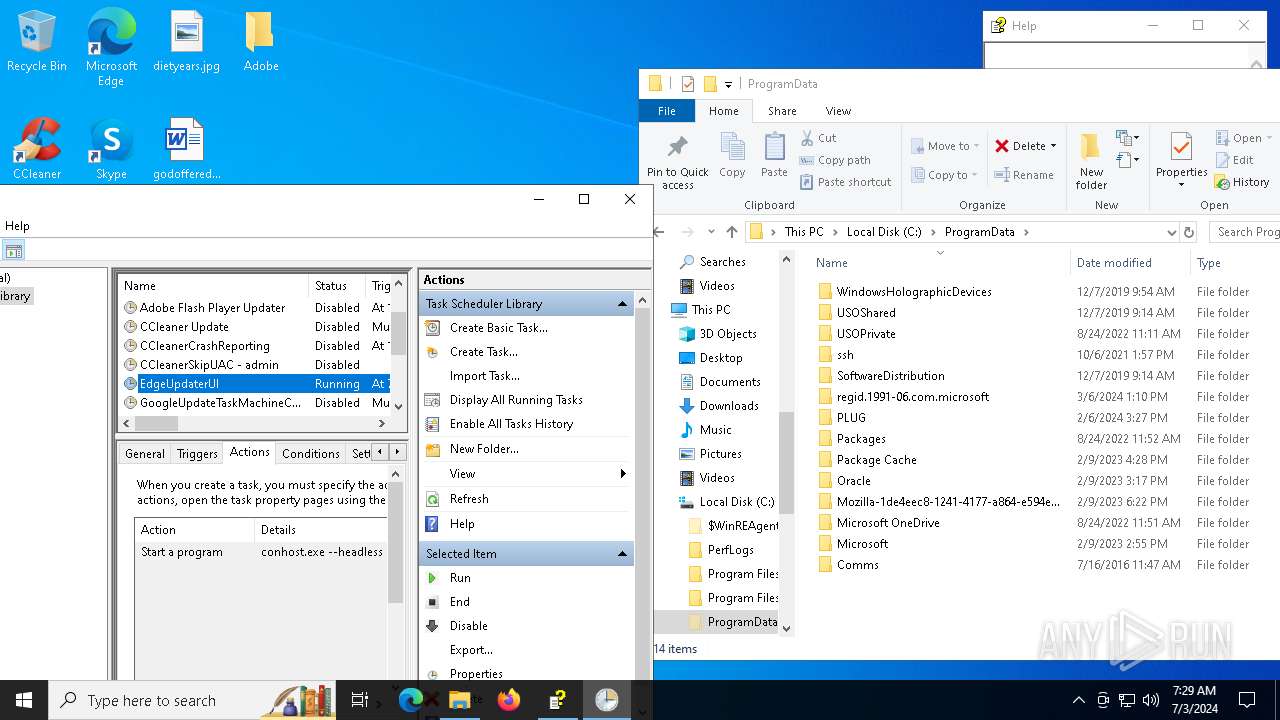
Task: Click Create Basic Task action
Action: pos(498,328)
